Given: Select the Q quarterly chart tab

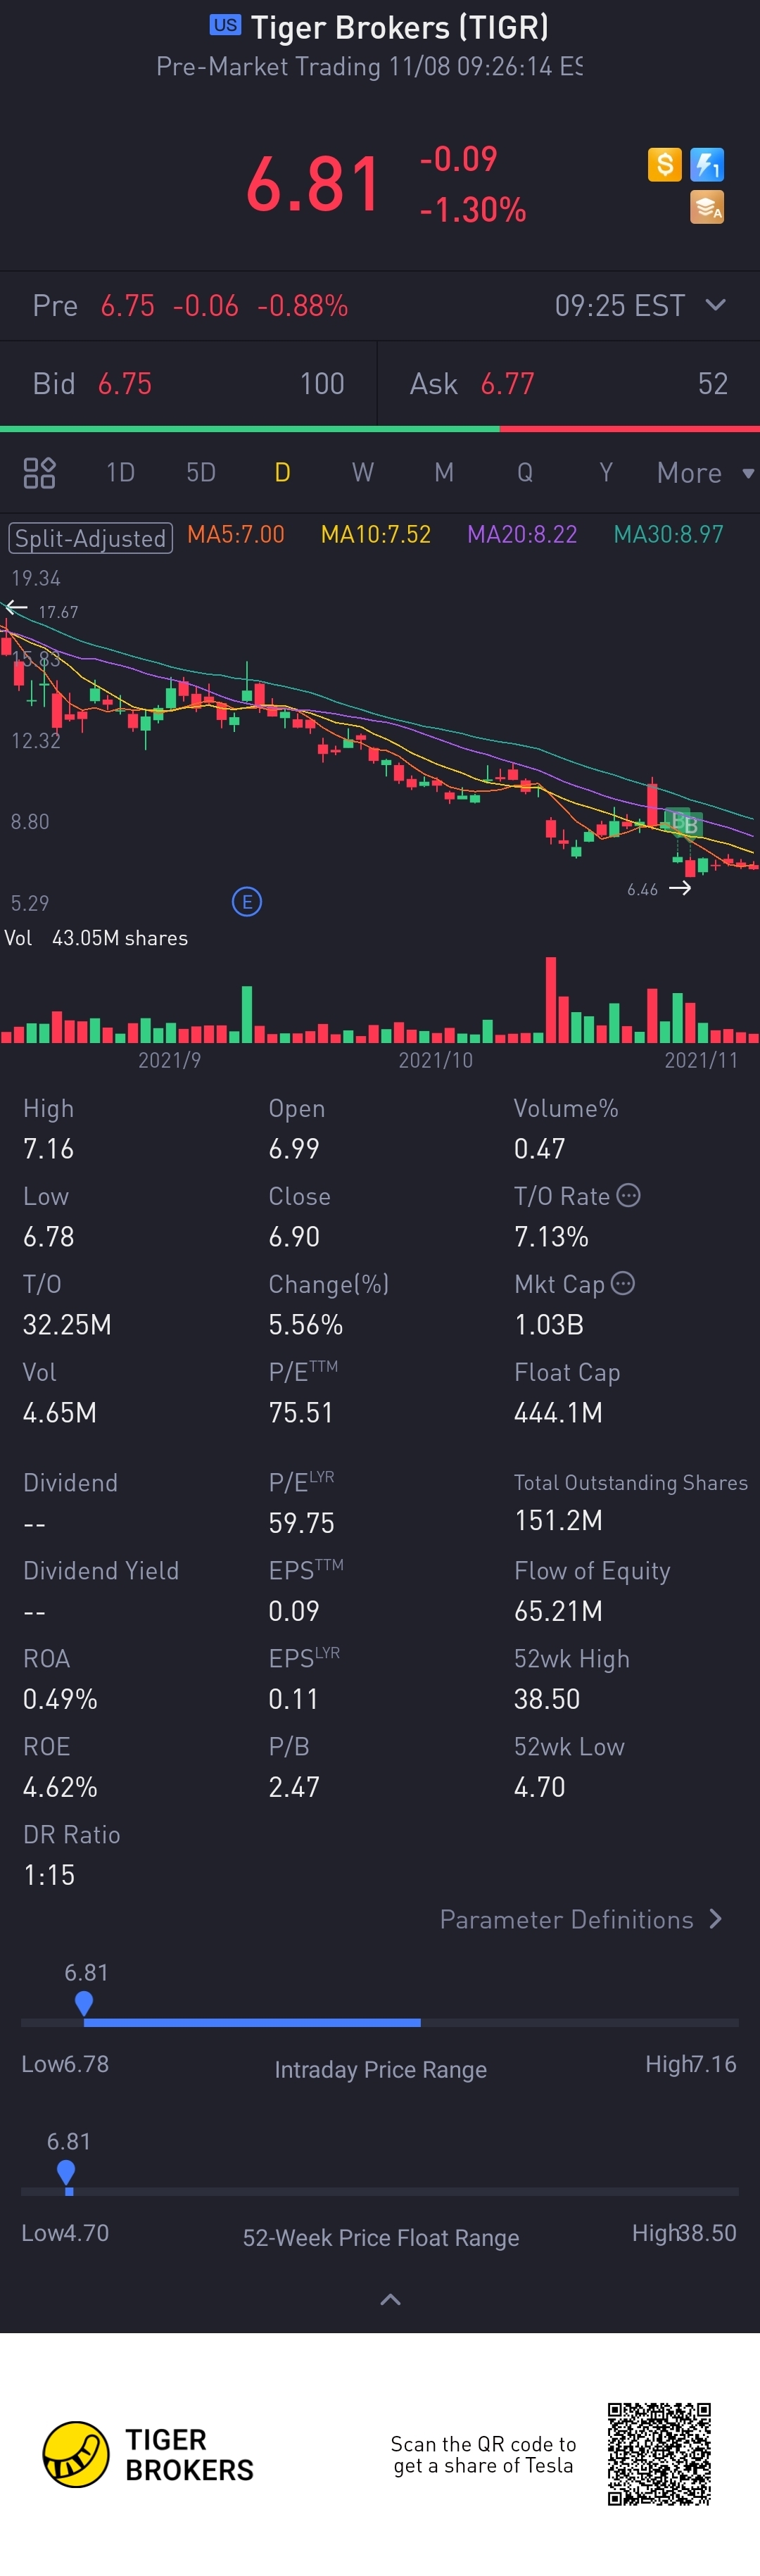Looking at the screenshot, I should coord(525,472).
